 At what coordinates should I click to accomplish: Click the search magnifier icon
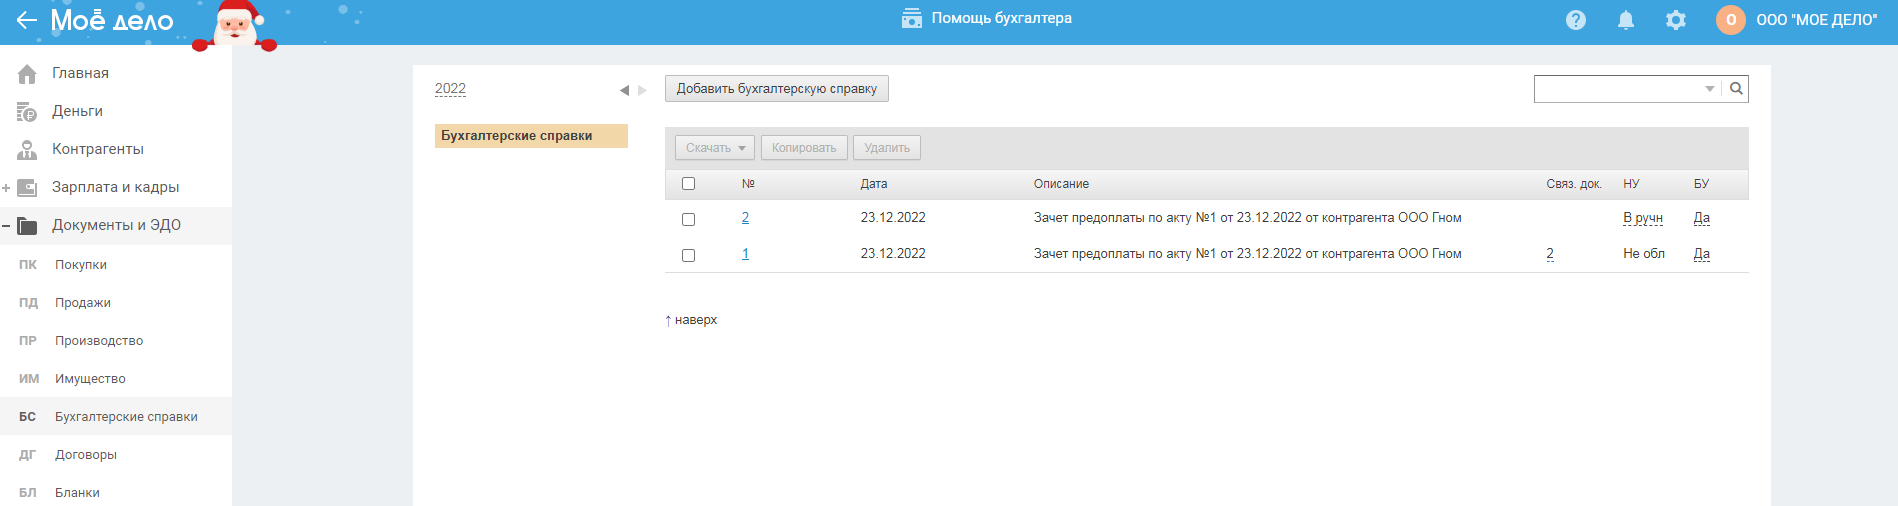pyautogui.click(x=1736, y=89)
